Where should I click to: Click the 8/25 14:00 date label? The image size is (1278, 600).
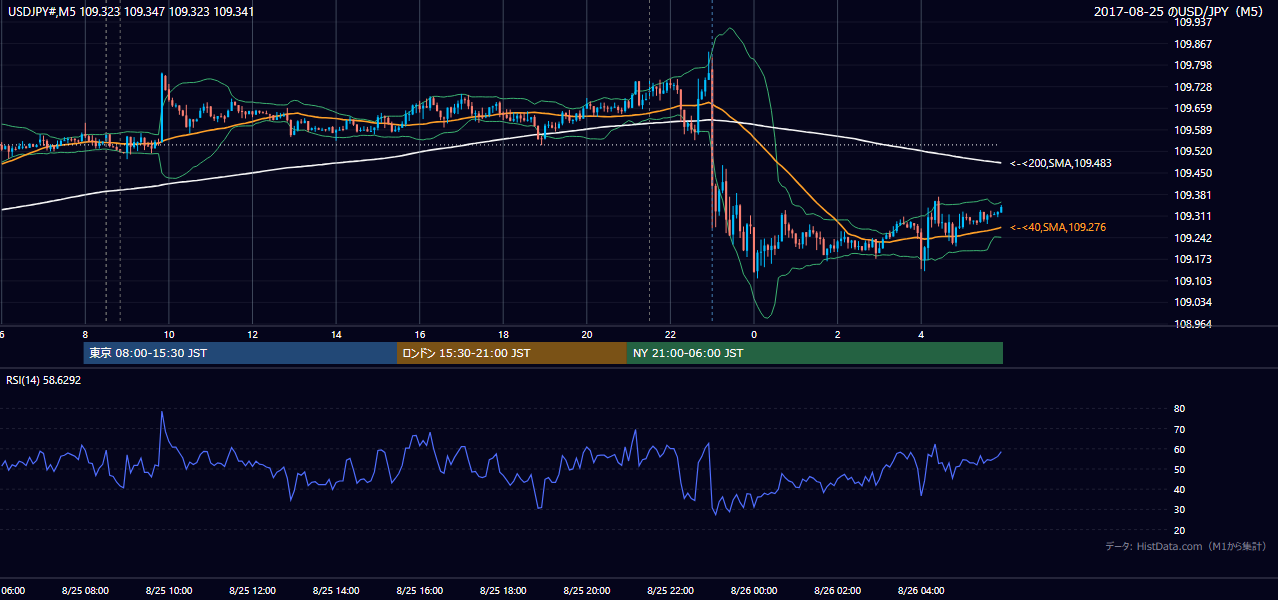tap(336, 590)
